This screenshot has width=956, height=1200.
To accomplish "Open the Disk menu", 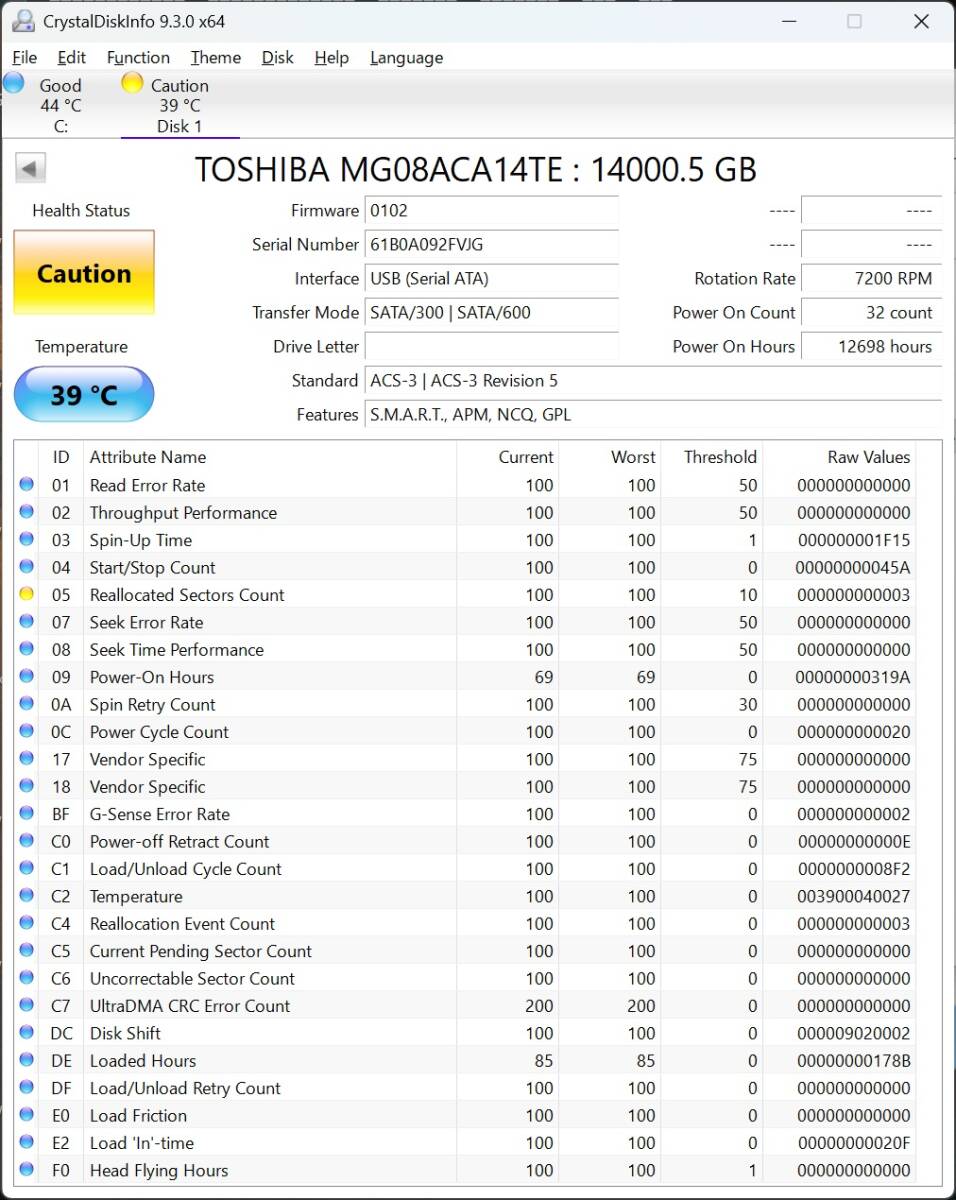I will pyautogui.click(x=277, y=57).
